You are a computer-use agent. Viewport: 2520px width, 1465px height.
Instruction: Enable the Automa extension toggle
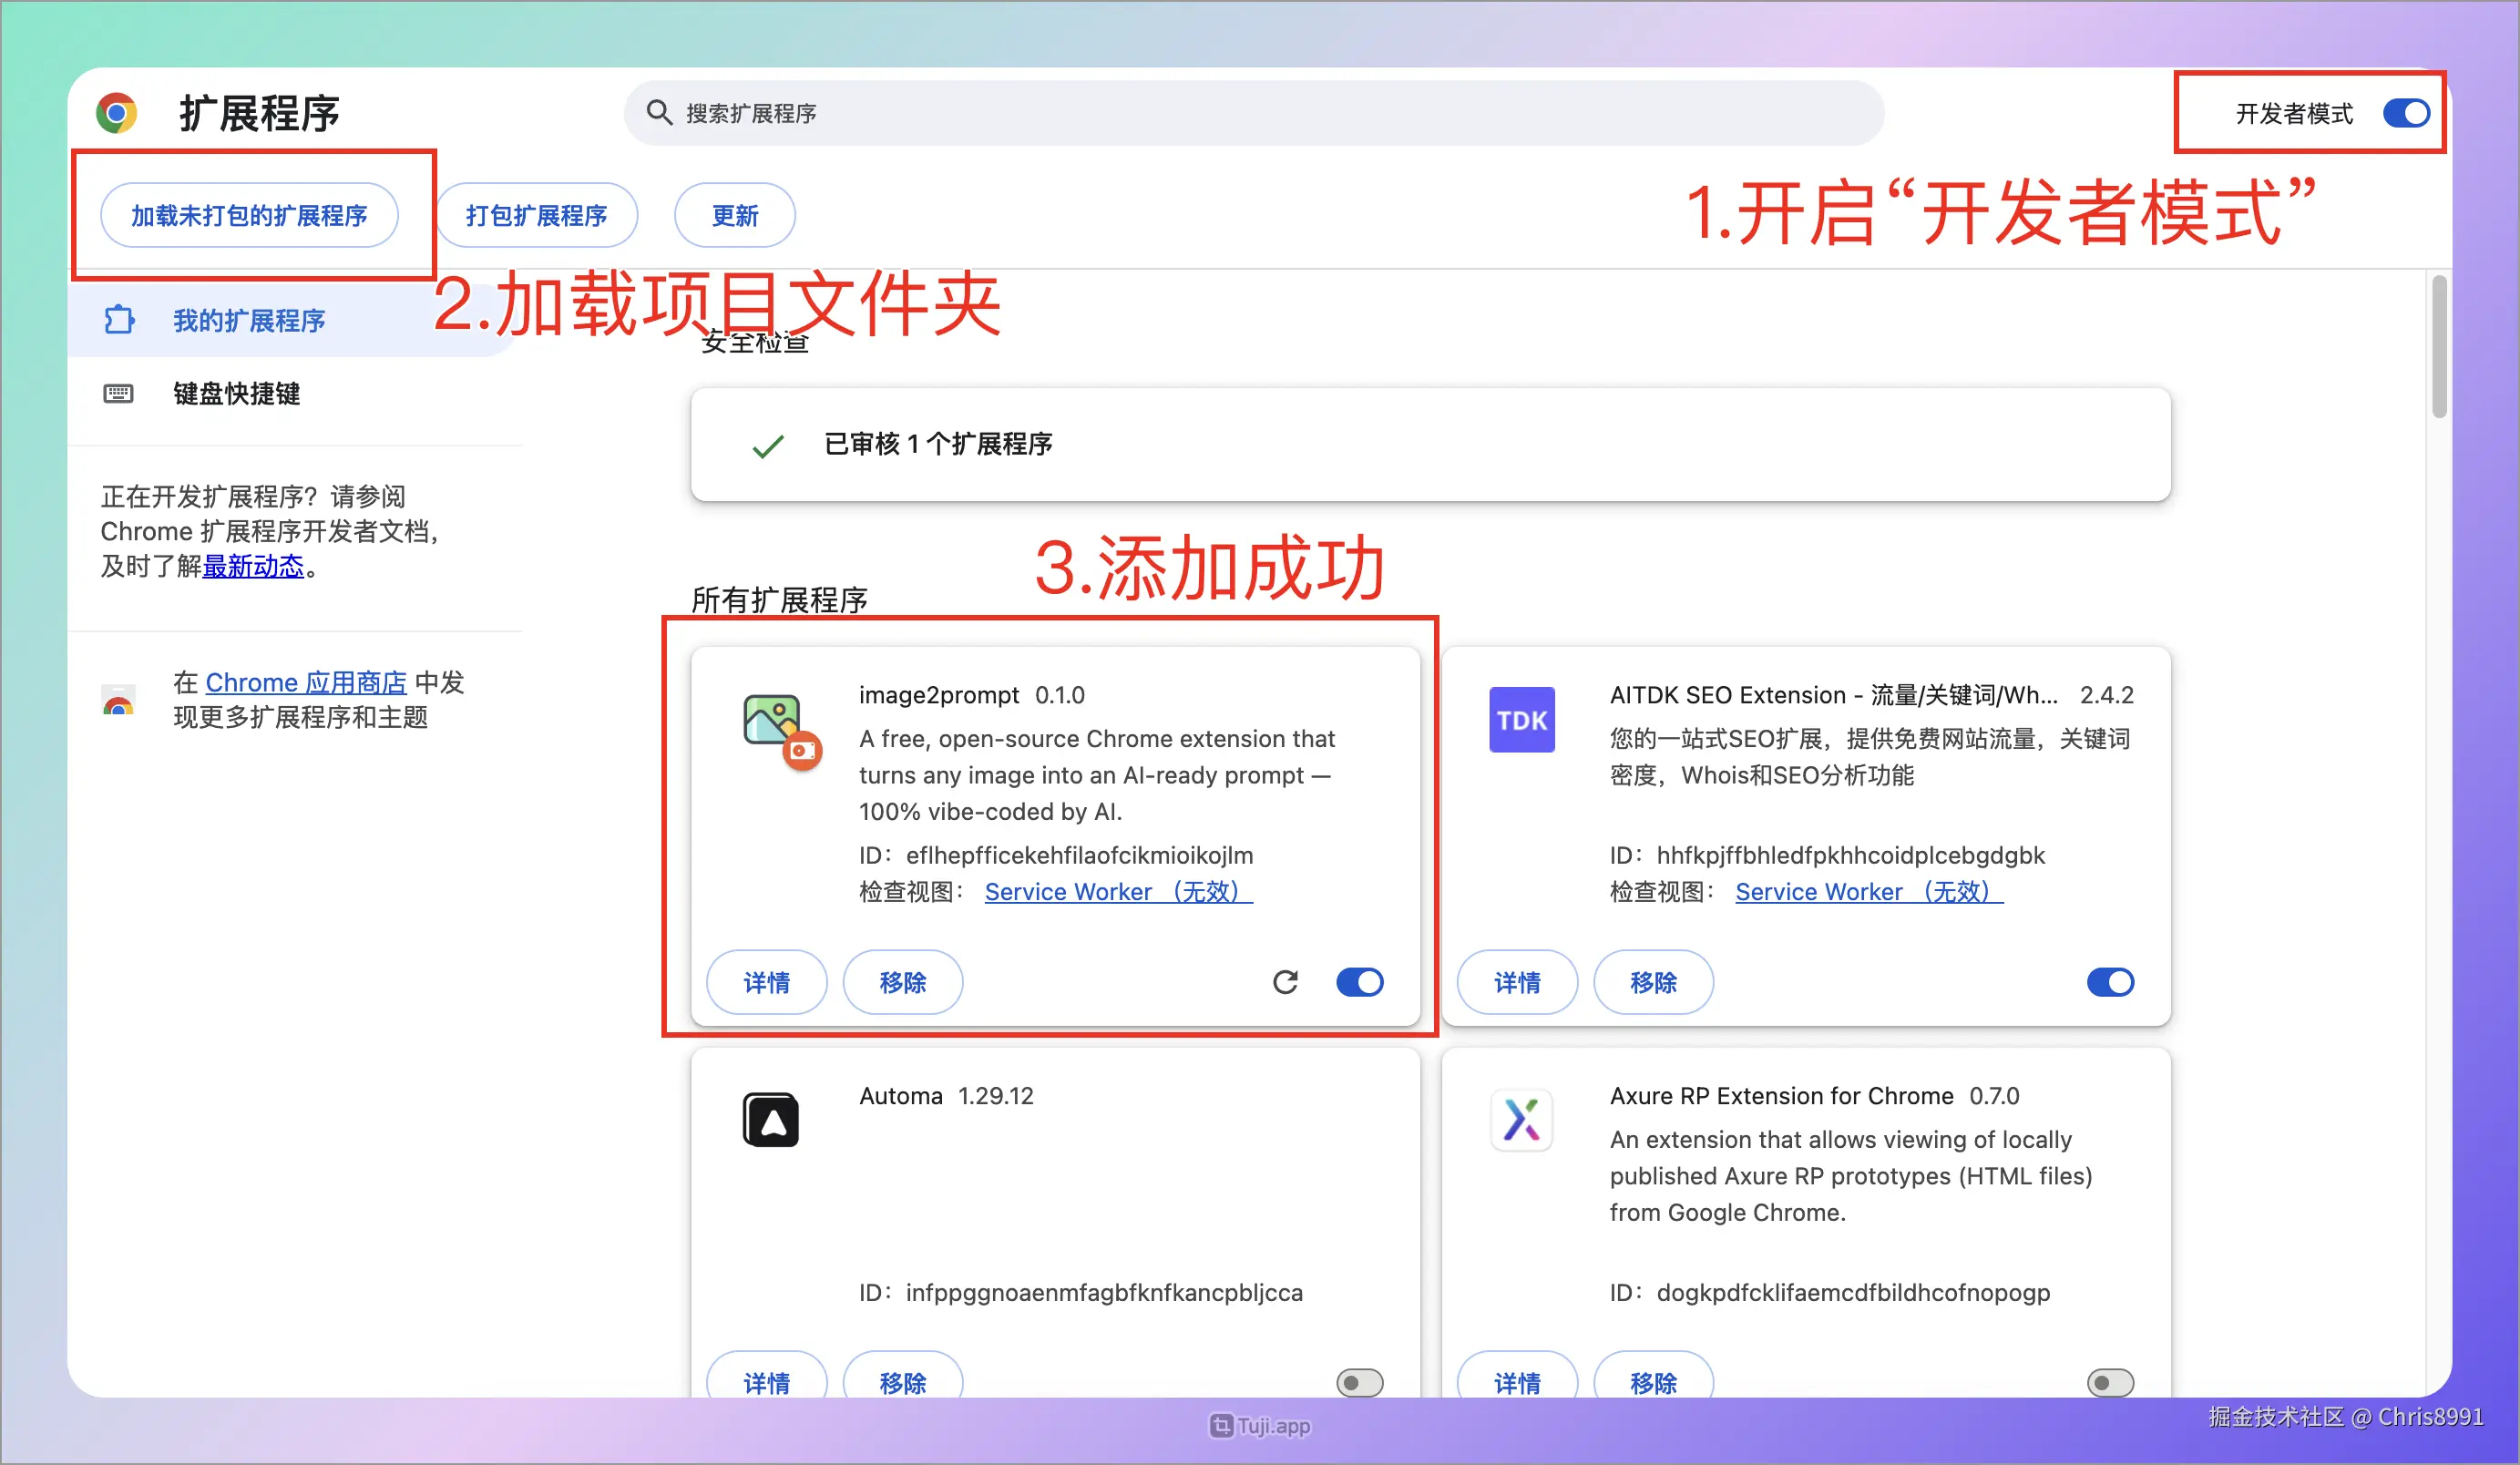[x=1359, y=1382]
